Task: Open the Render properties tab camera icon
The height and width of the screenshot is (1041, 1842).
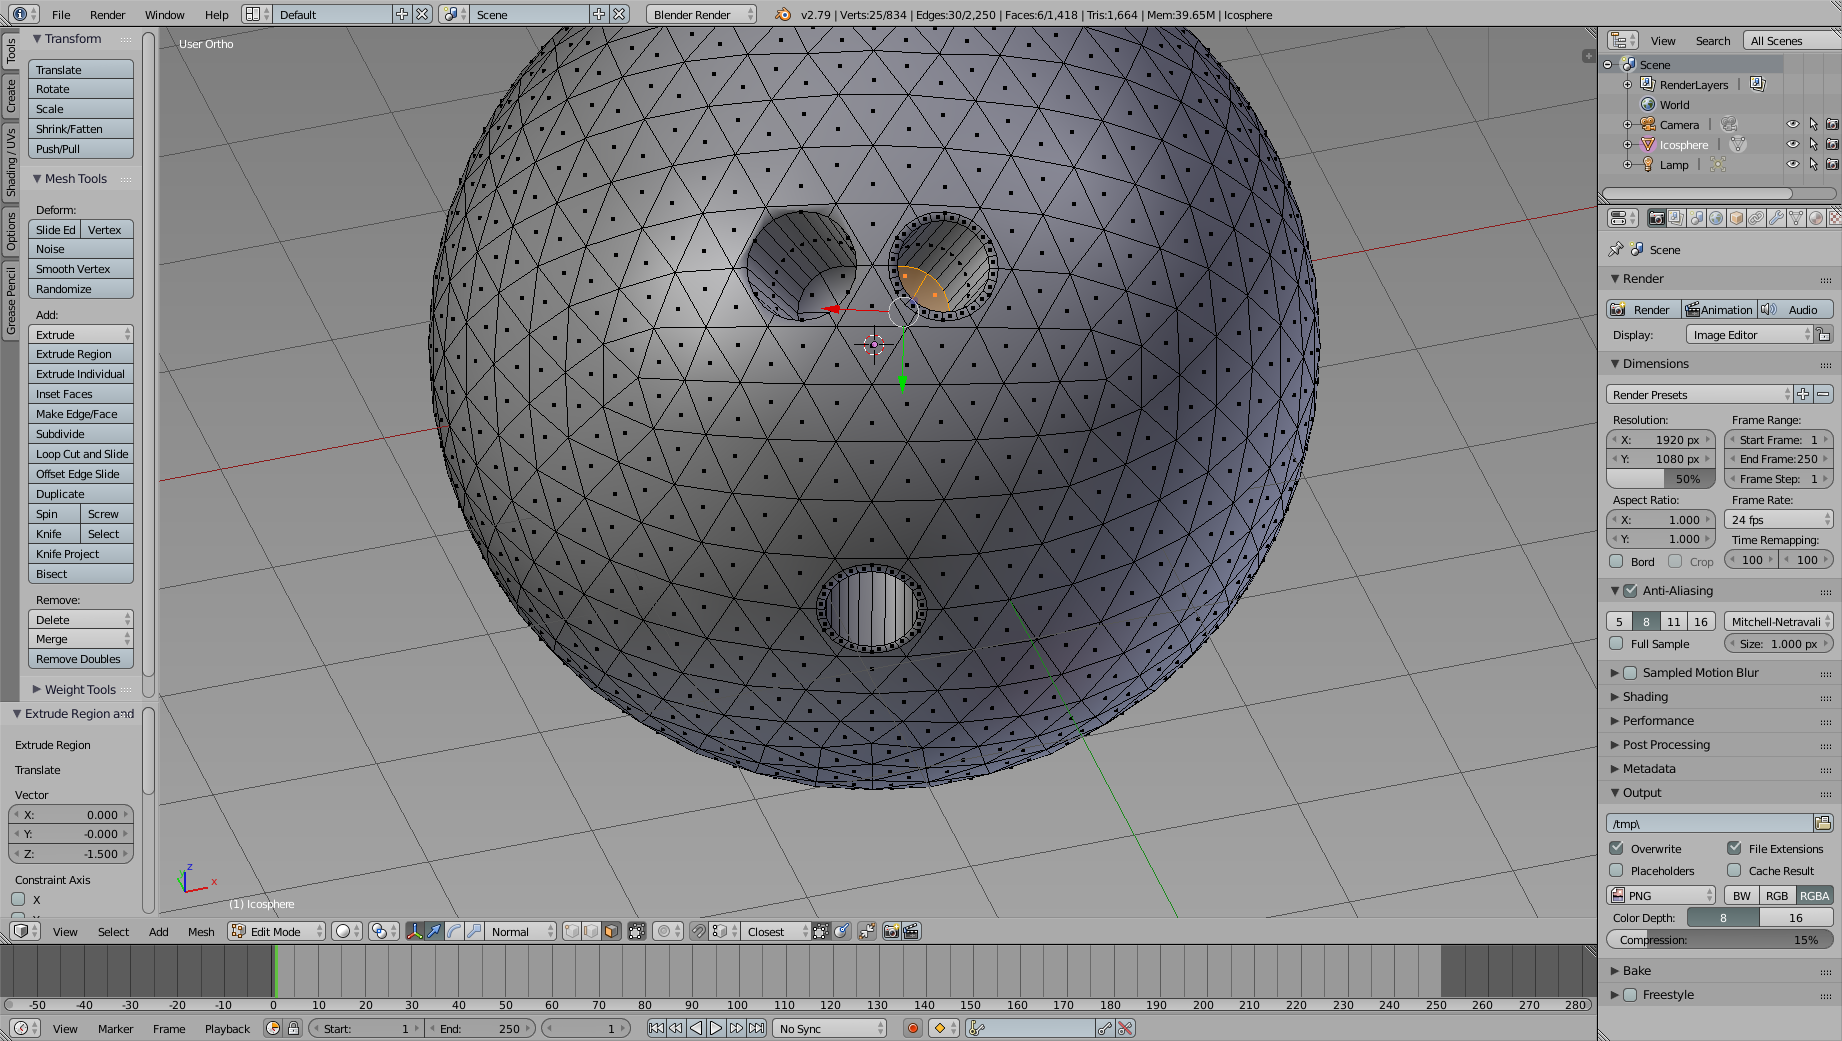Action: point(1656,218)
